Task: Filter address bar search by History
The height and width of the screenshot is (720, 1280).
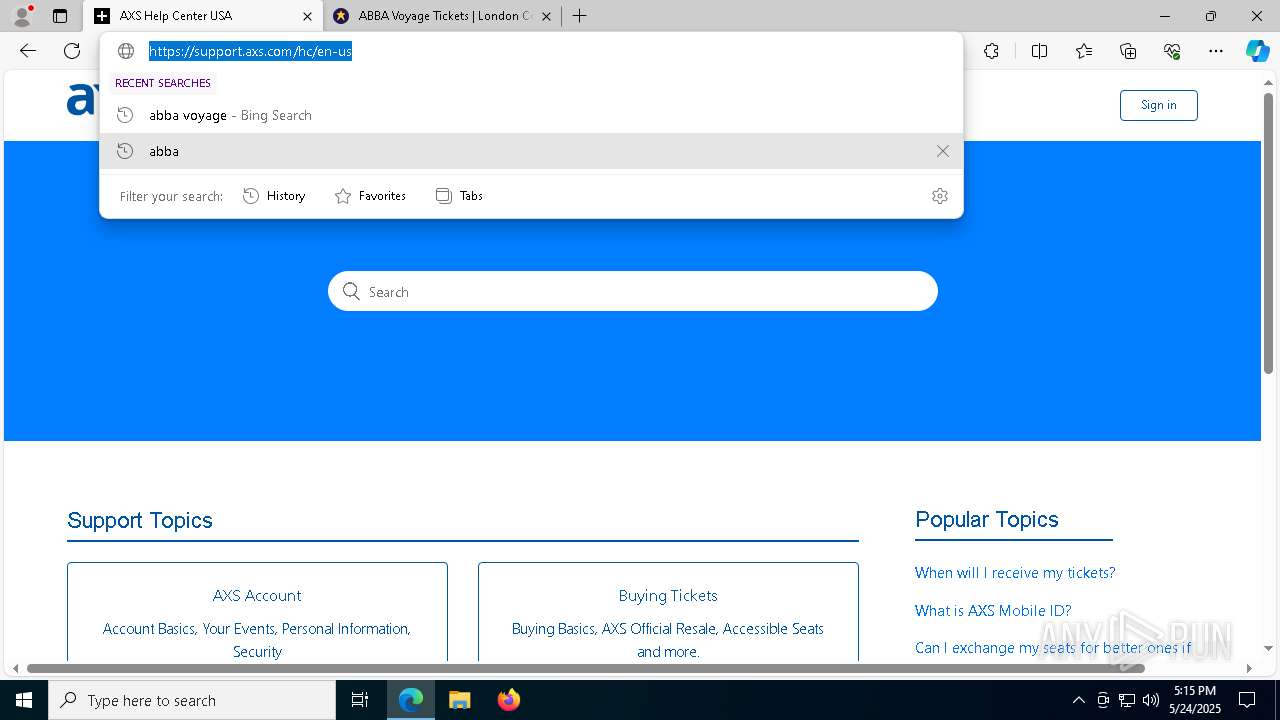Action: [x=274, y=196]
